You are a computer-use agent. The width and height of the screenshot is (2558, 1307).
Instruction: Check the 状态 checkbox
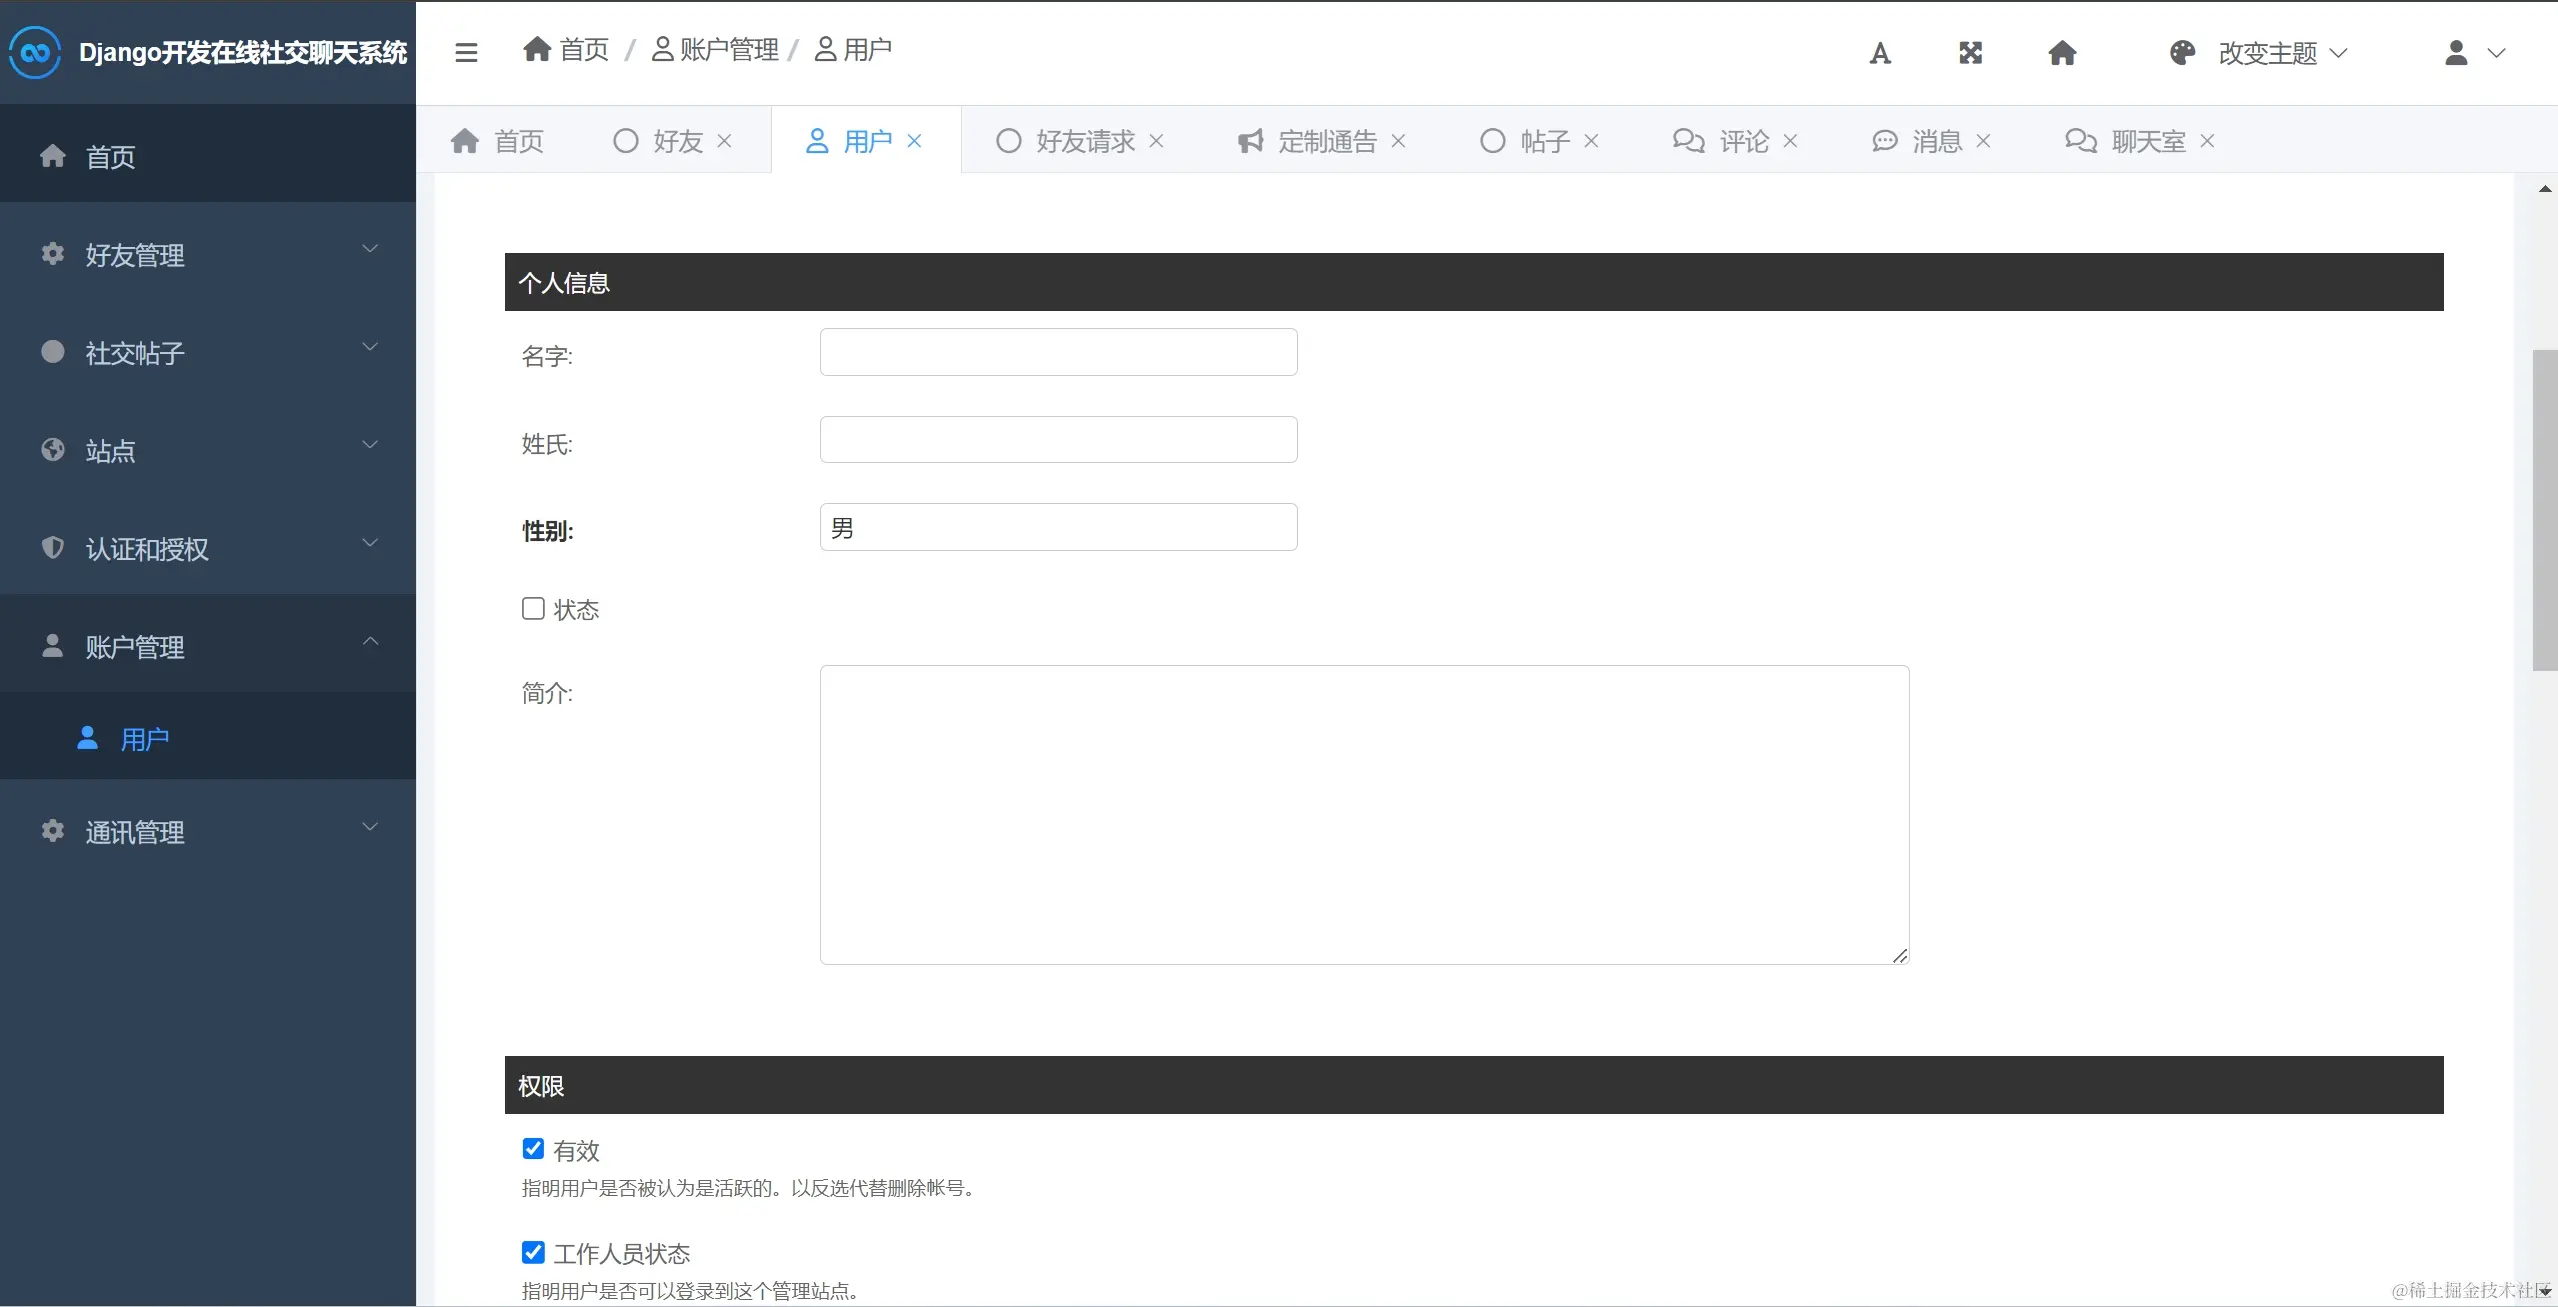533,609
